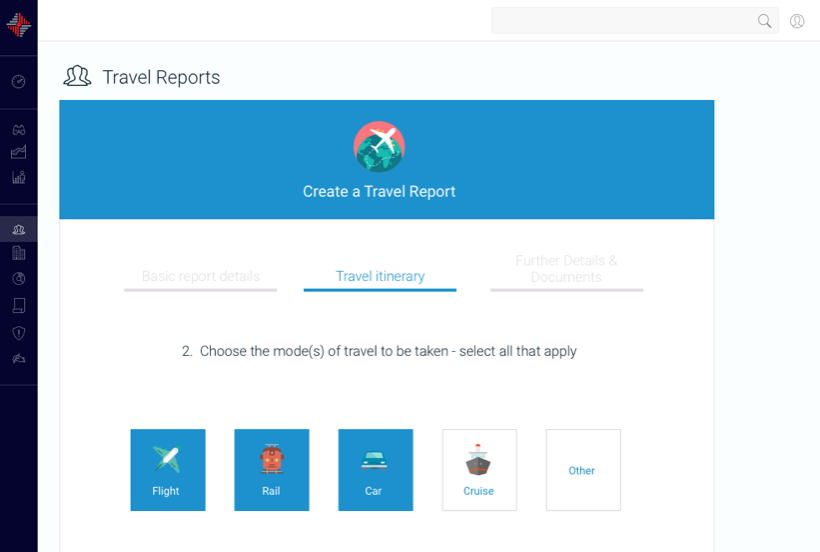Deselect the Flight travel mode tile
Screen dimensions: 820x552
pyautogui.click(x=168, y=470)
